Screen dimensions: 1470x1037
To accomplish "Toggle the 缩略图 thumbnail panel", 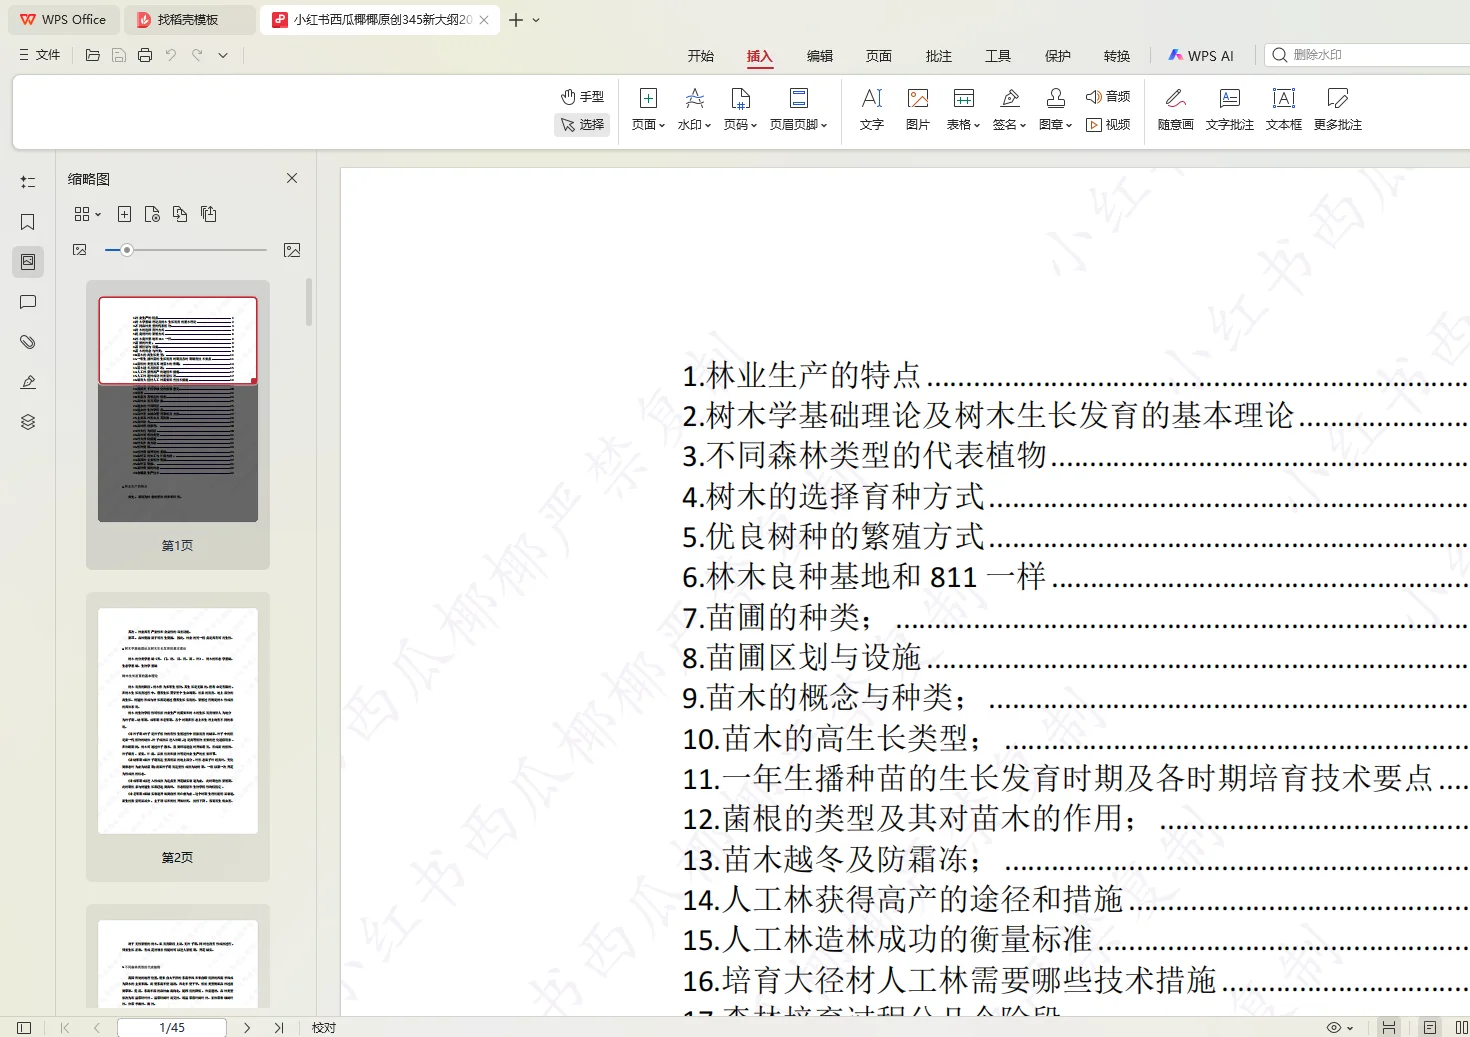I will [x=27, y=262].
